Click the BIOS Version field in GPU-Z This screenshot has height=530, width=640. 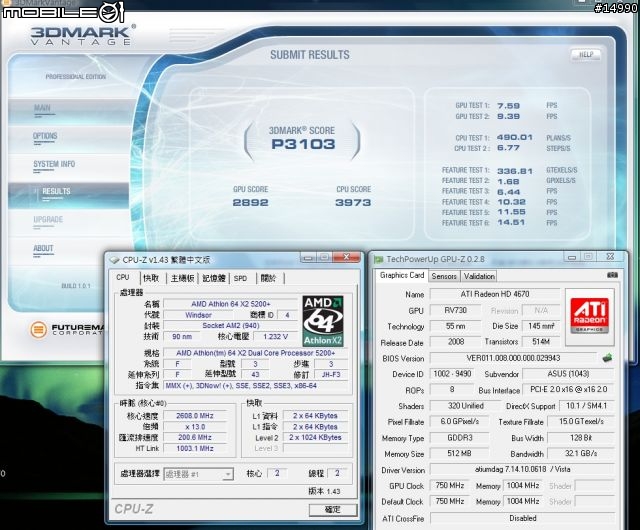pyautogui.click(x=513, y=358)
